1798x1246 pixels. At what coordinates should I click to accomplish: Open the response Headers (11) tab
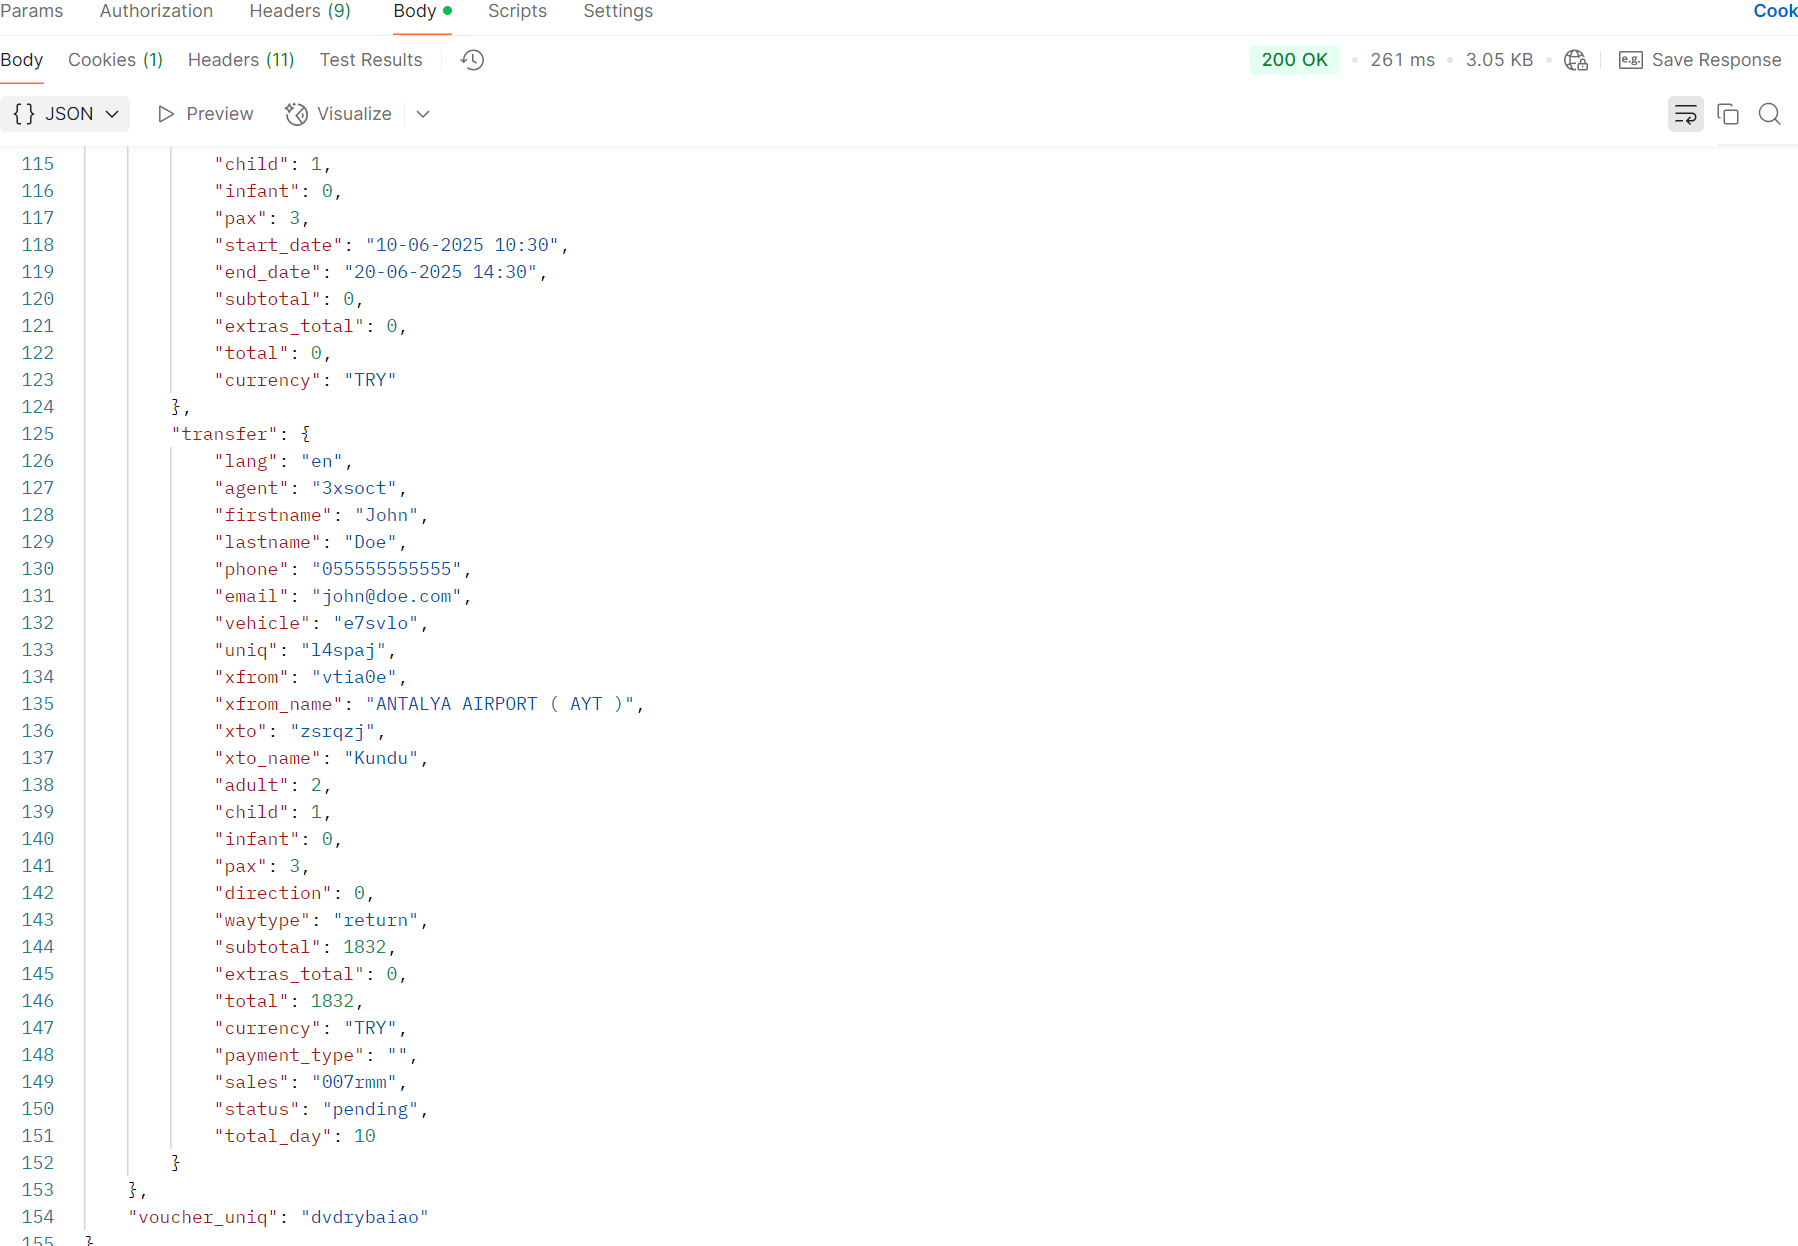(241, 60)
